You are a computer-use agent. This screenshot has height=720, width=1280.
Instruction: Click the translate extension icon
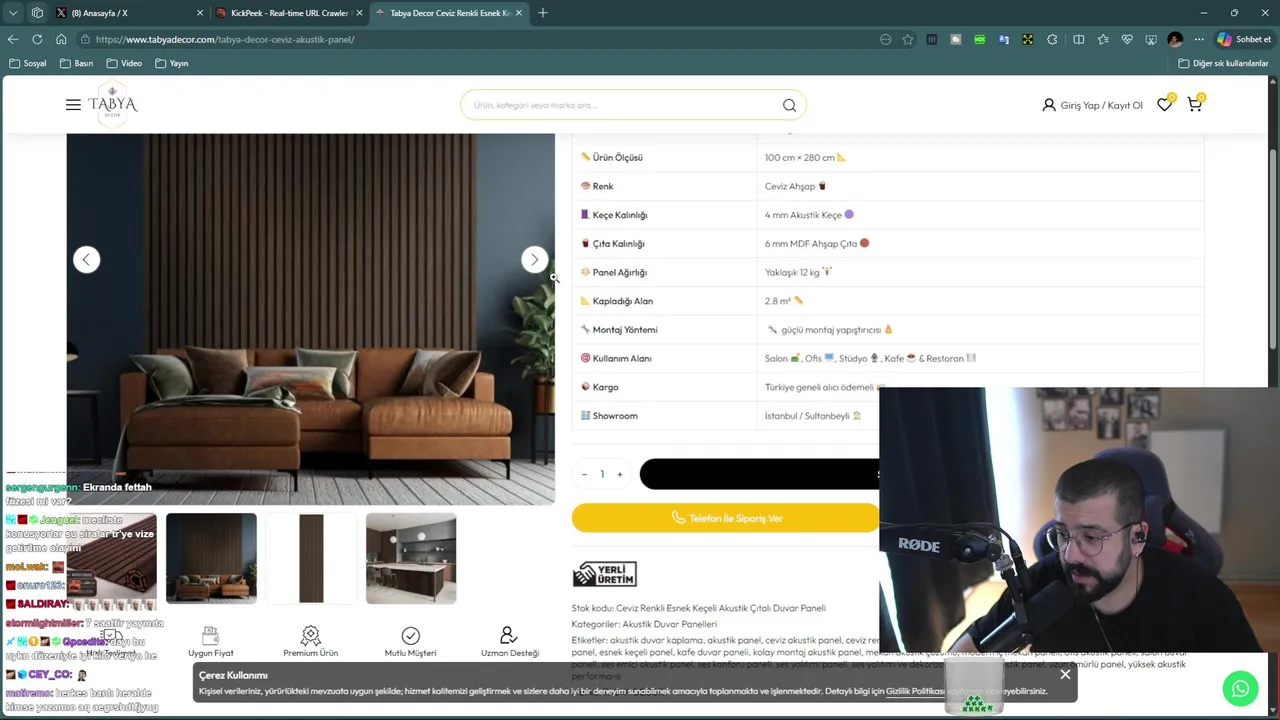[1004, 39]
